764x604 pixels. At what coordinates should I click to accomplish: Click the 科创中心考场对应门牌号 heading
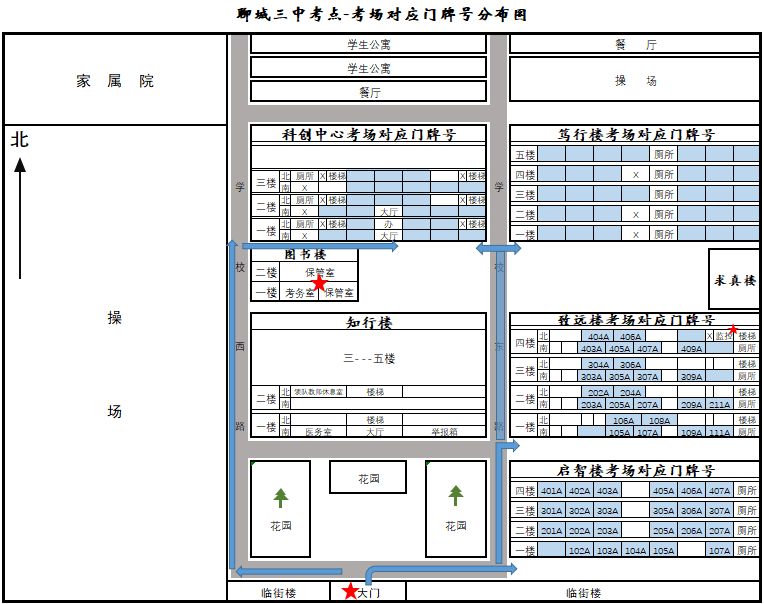pos(368,134)
